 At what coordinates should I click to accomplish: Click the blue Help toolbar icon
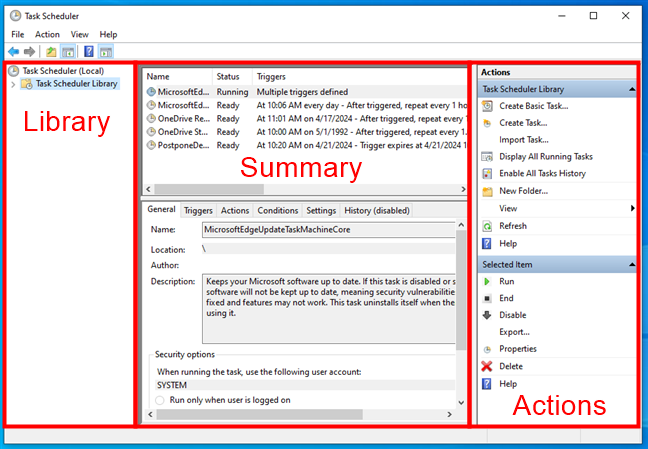pos(88,52)
